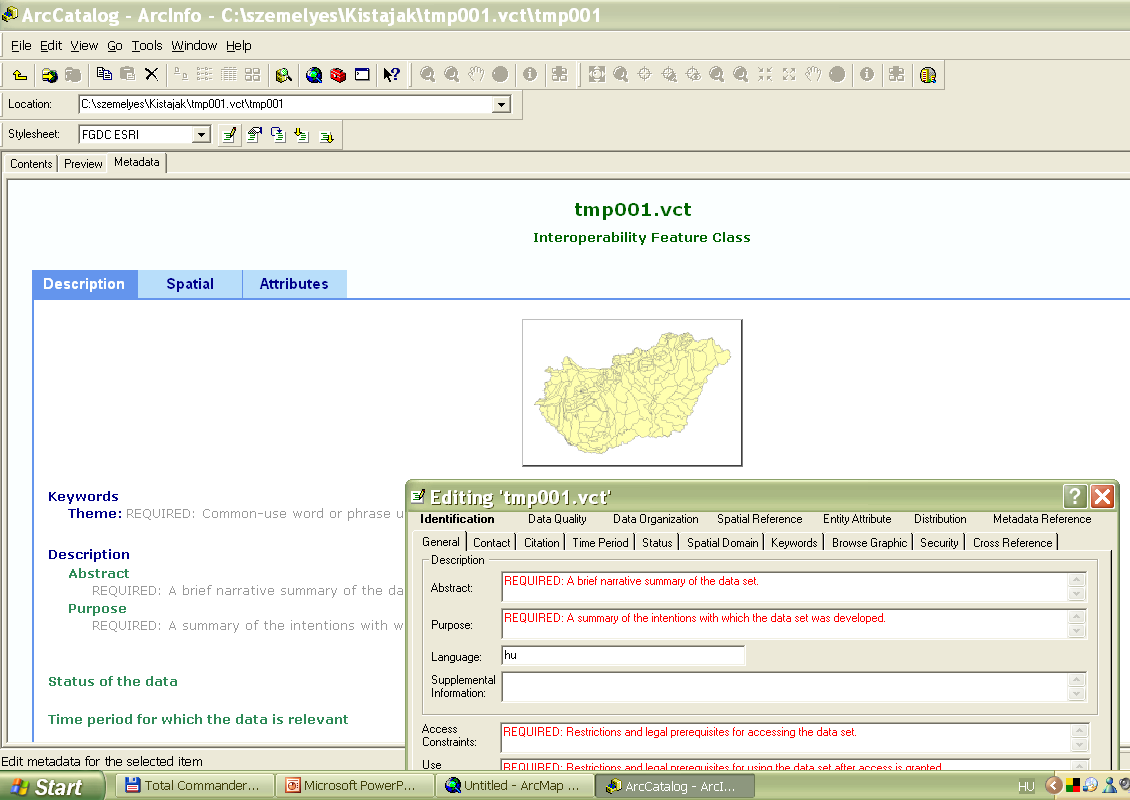Launch ArcMap via the globe icon
Screen dimensions: 1130x800
(x=313, y=74)
